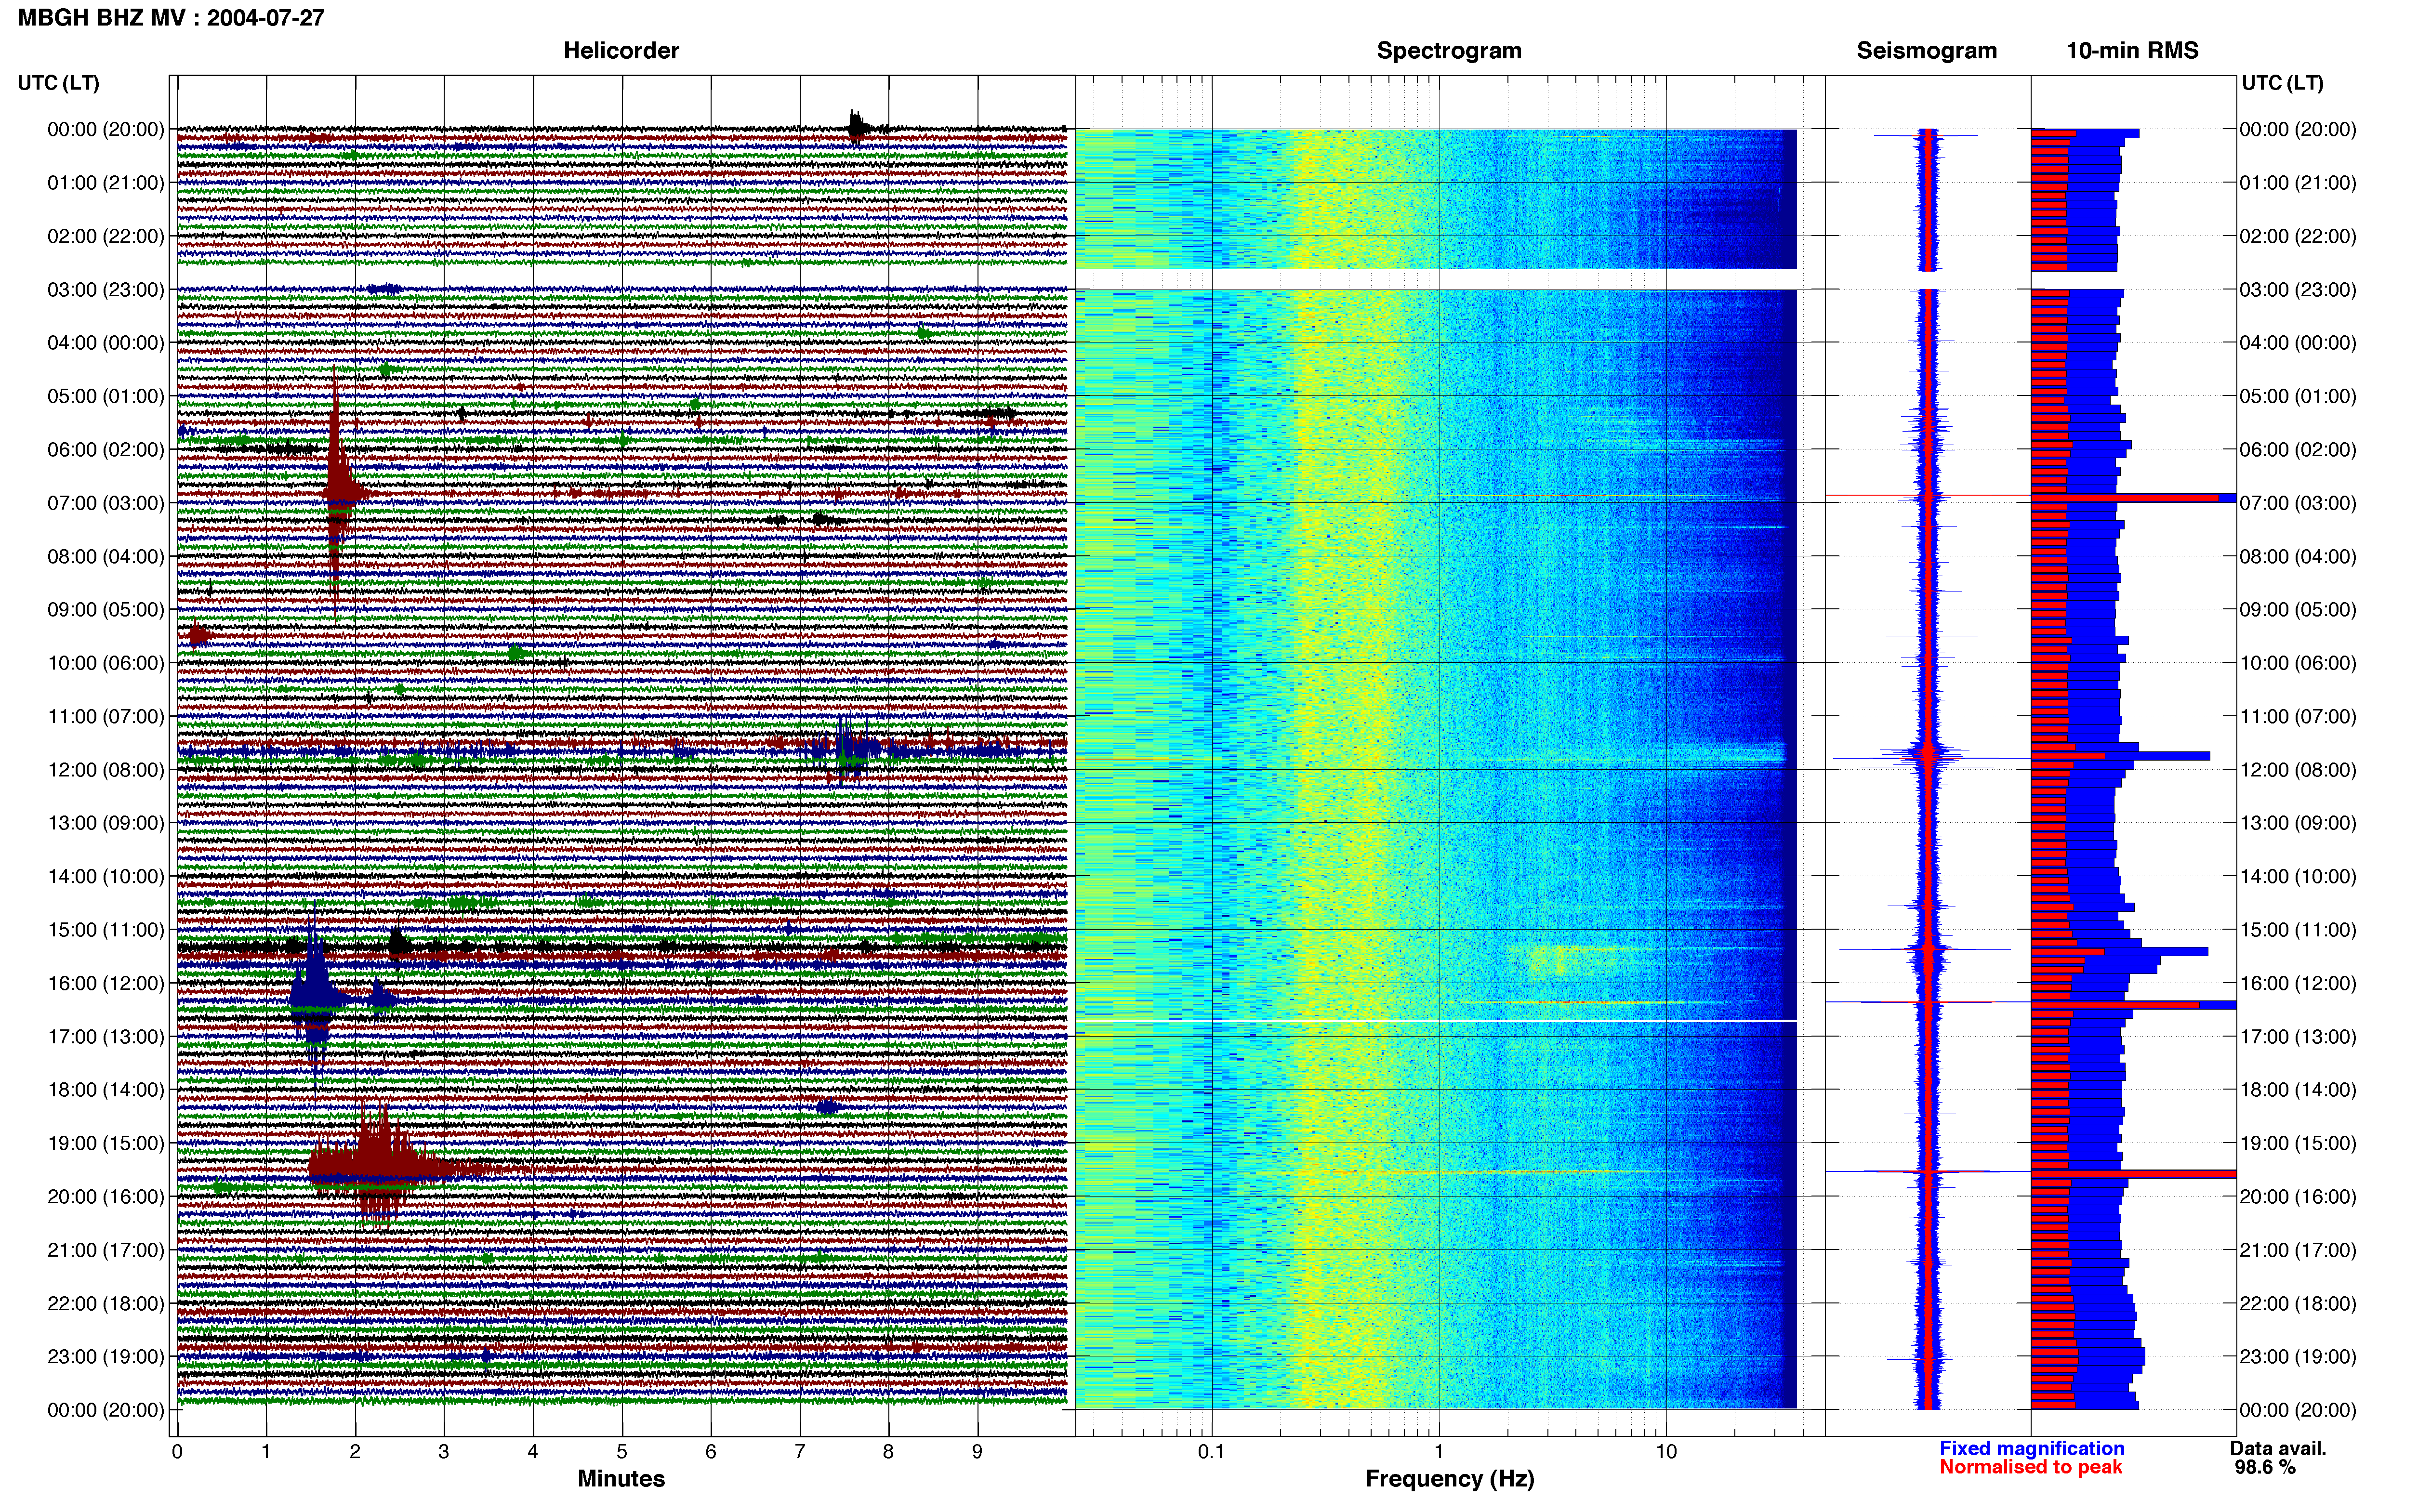Click left time label '16:00 (12:00)'

pyautogui.click(x=106, y=983)
